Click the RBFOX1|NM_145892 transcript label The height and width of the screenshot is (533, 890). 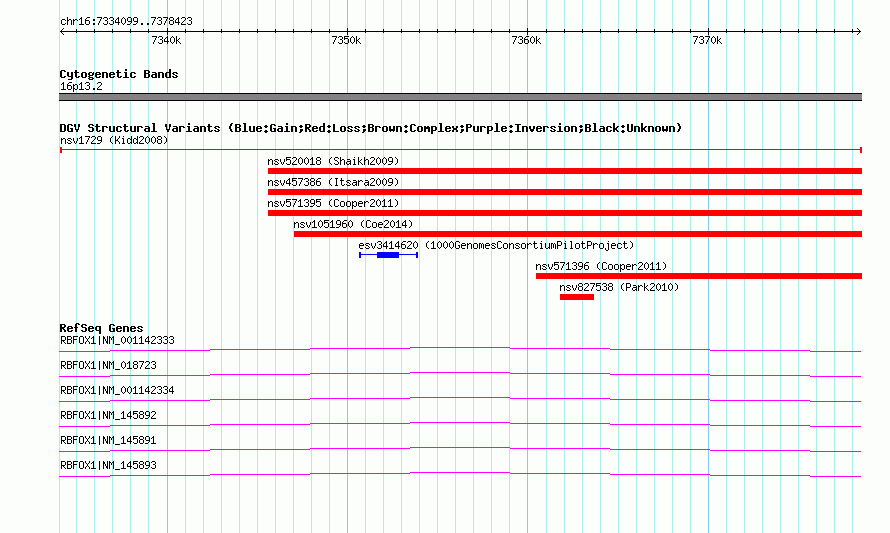tap(108, 416)
